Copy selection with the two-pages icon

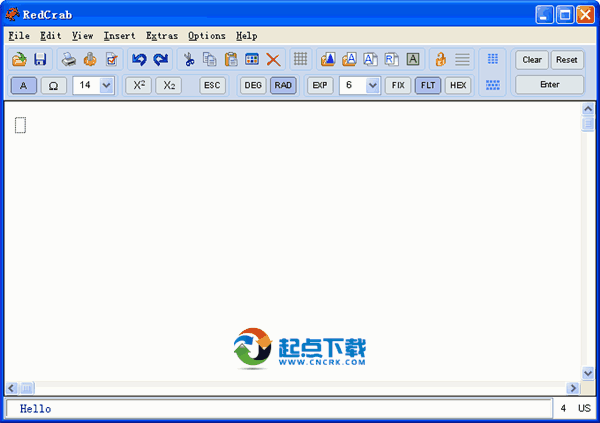210,59
